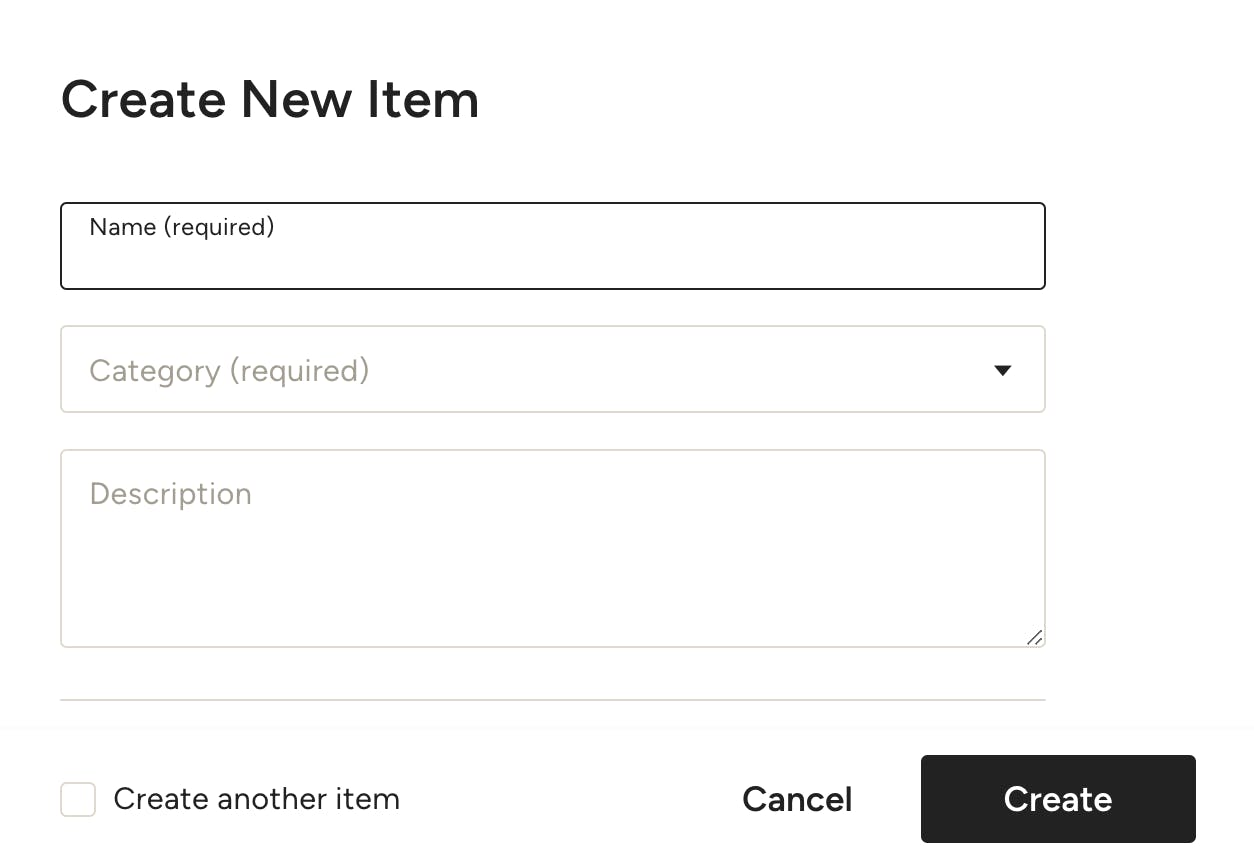Click the divider line below Description
Image resolution: width=1254 pixels, height=864 pixels.
553,700
